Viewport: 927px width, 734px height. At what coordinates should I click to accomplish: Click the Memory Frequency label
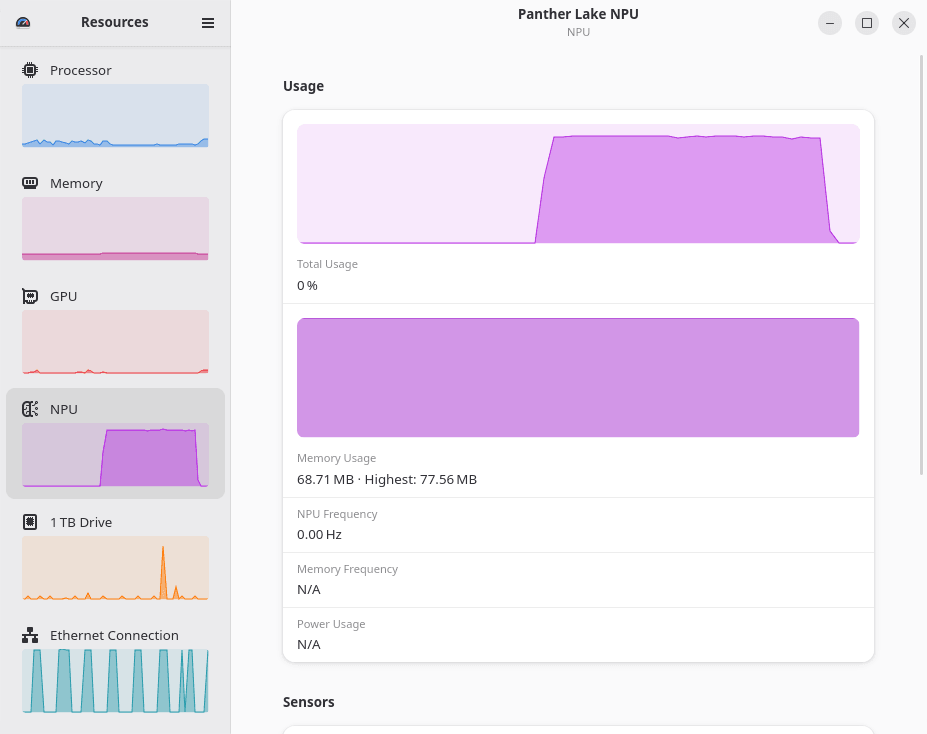347,569
